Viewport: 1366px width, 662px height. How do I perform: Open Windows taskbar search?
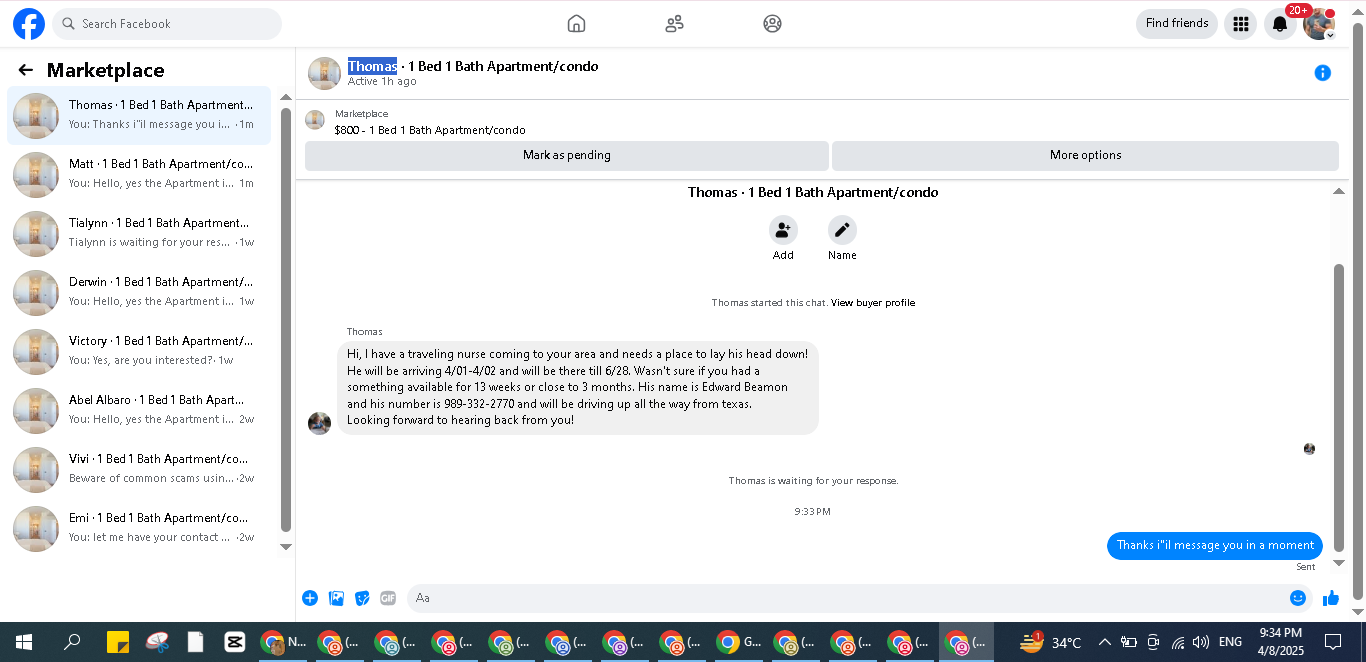tap(72, 642)
